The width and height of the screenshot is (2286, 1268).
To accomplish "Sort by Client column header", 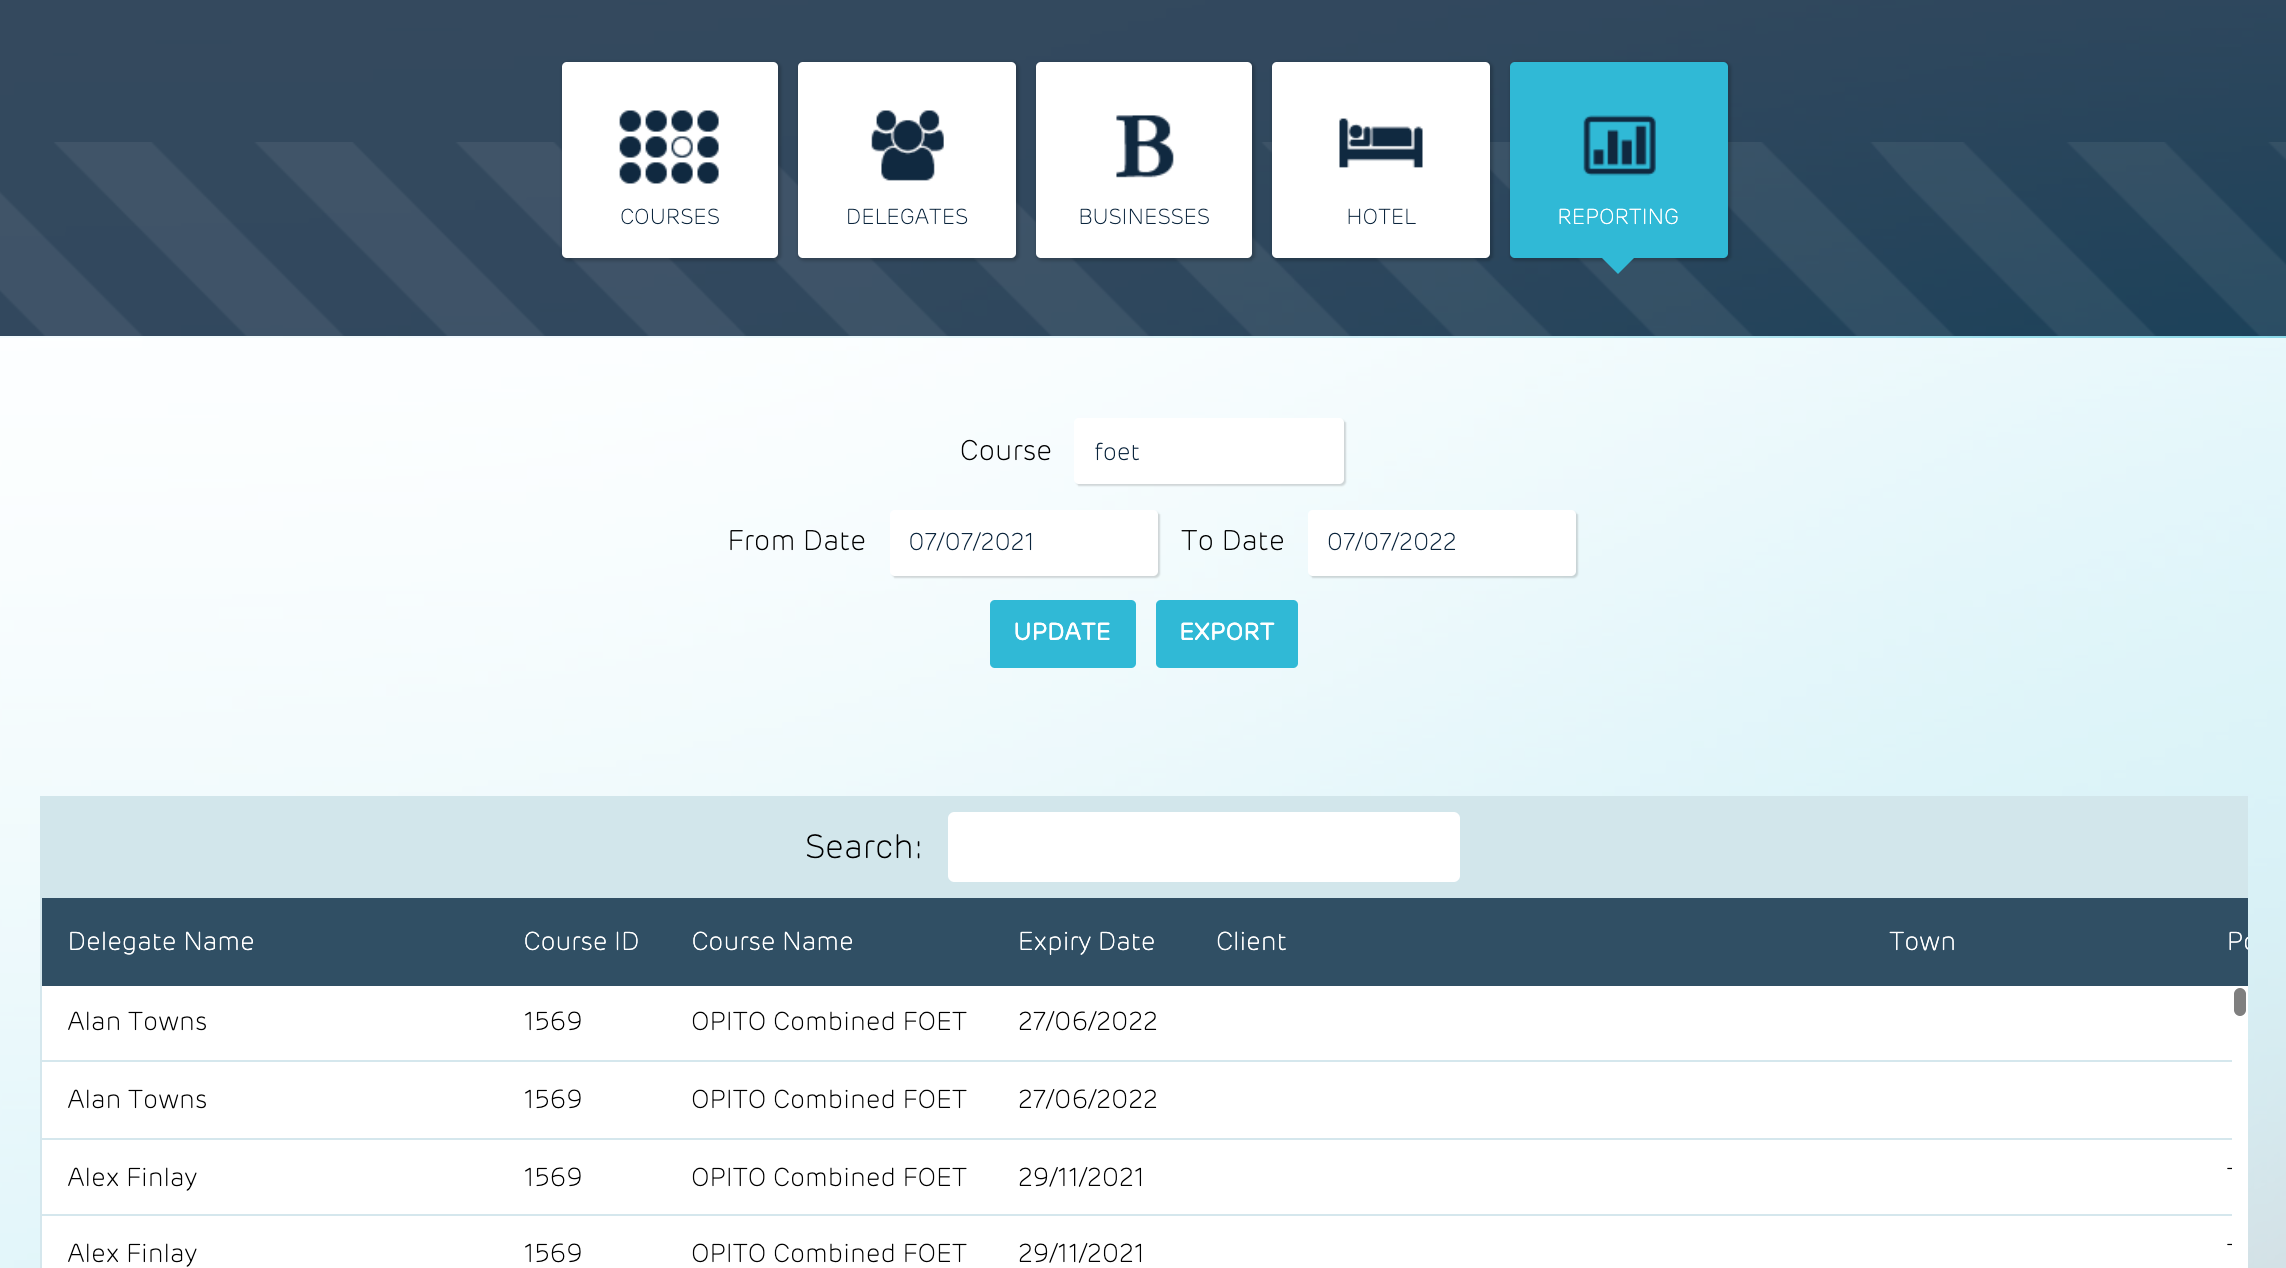I will click(1251, 941).
